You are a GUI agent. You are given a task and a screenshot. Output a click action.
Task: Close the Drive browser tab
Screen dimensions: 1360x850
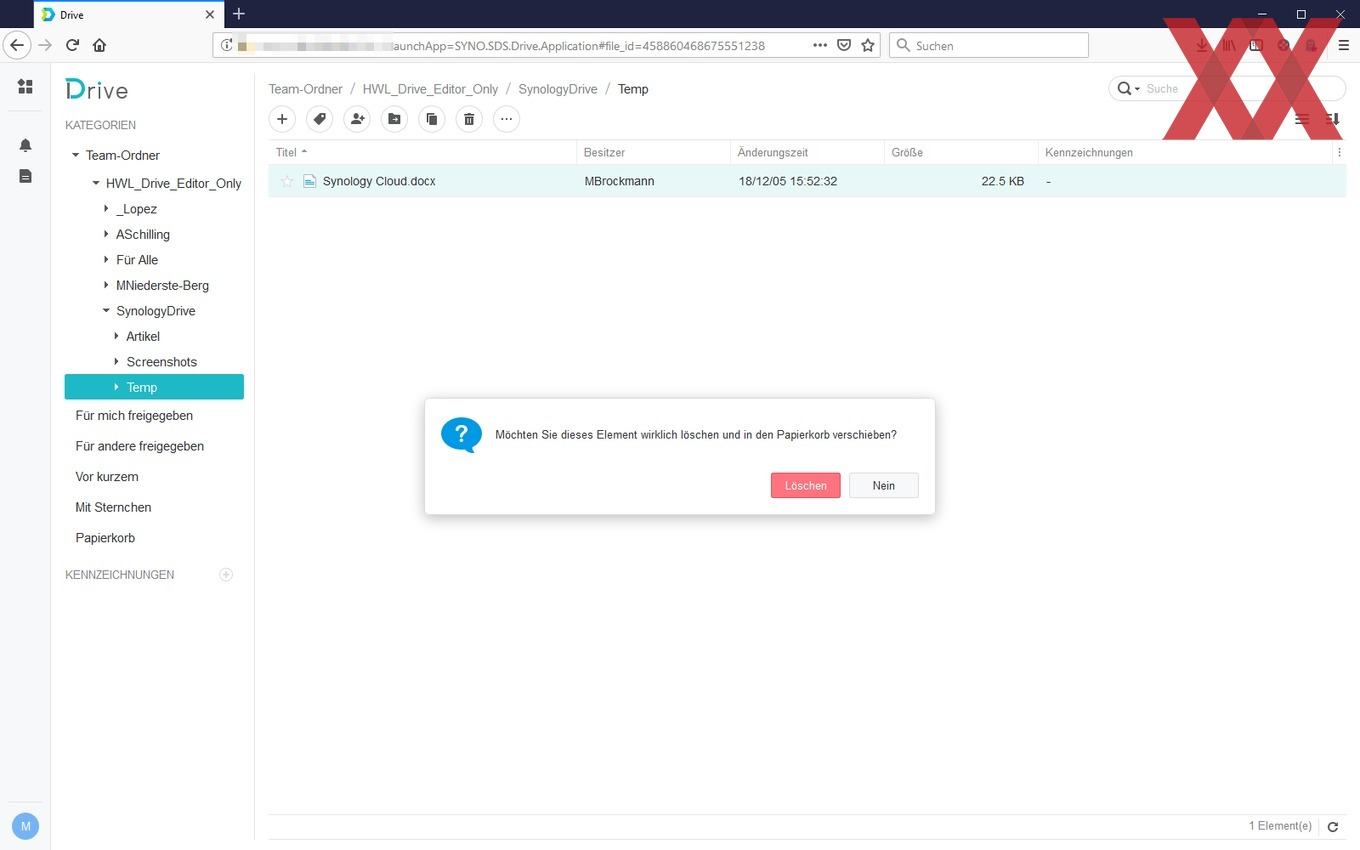coord(210,15)
